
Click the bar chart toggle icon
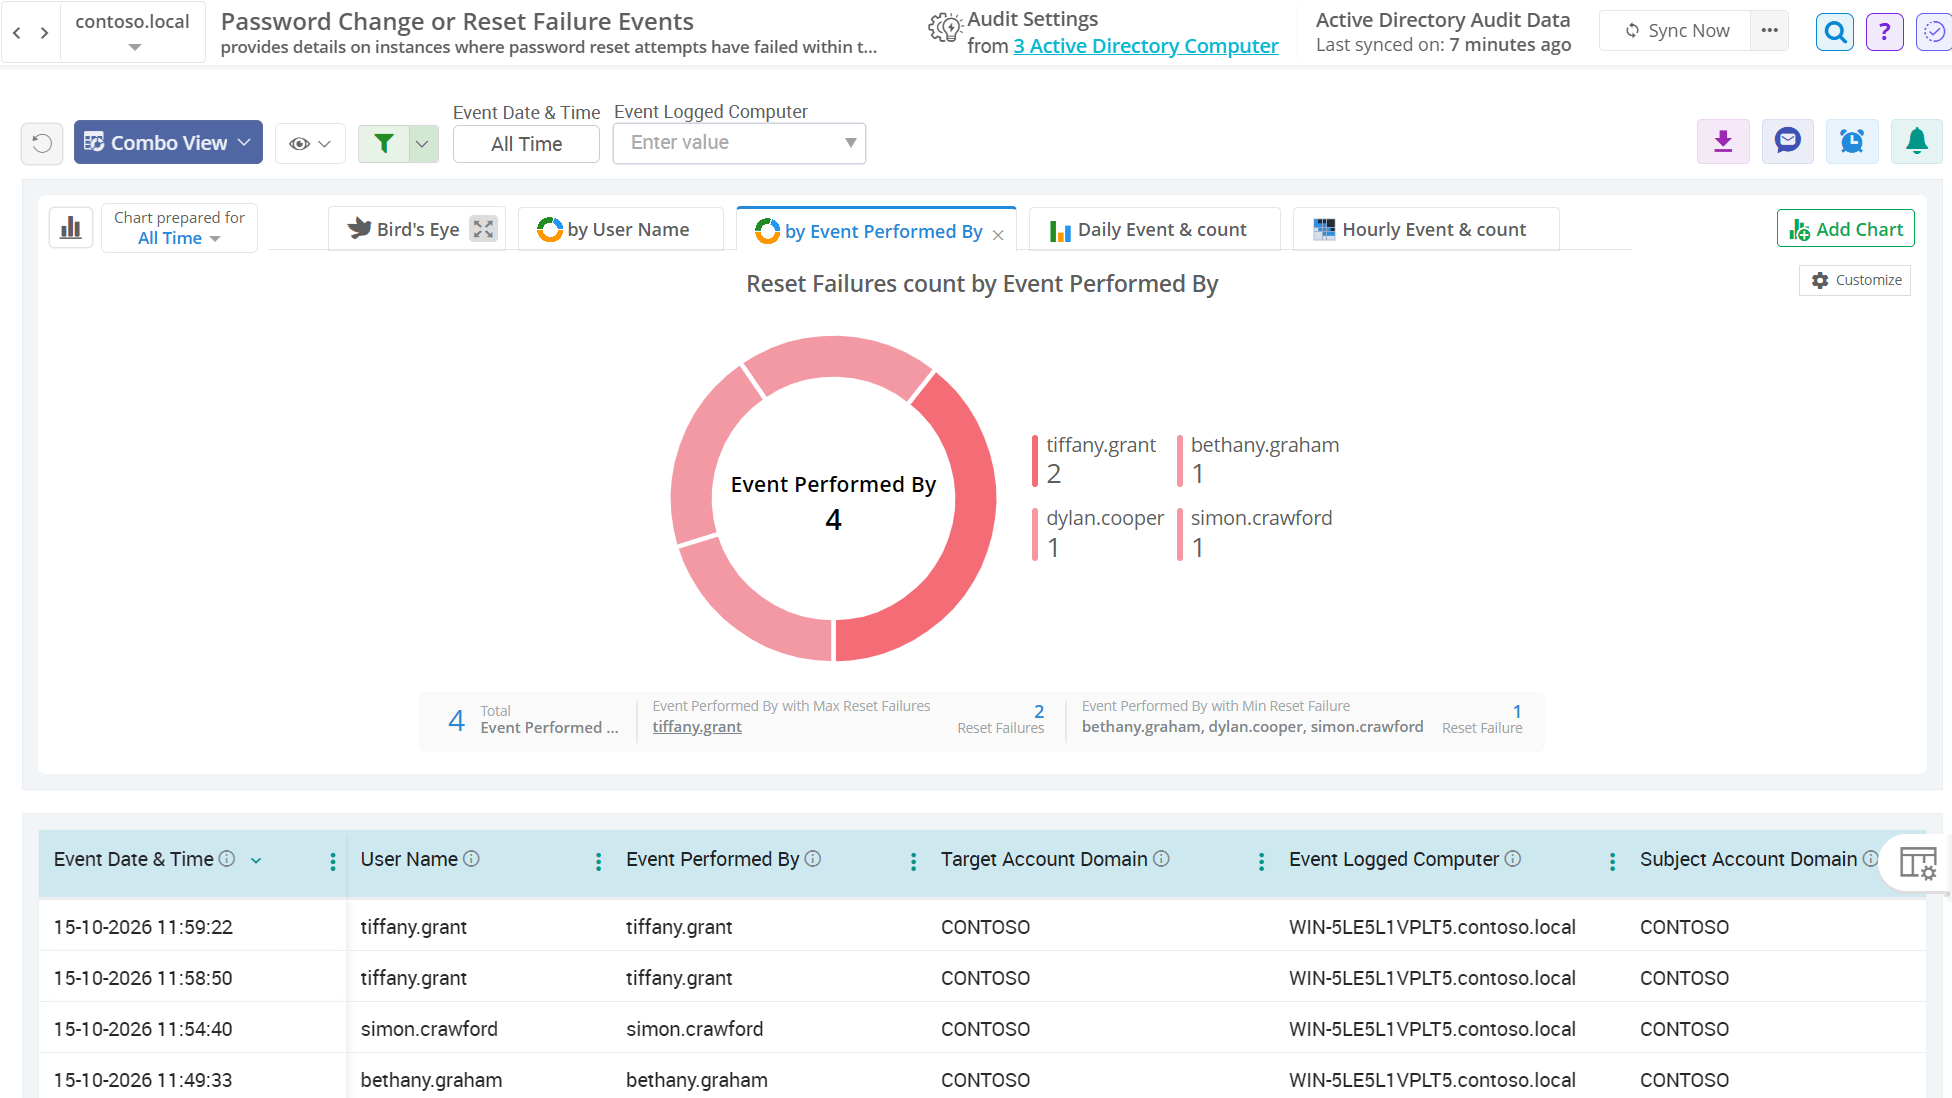point(71,228)
